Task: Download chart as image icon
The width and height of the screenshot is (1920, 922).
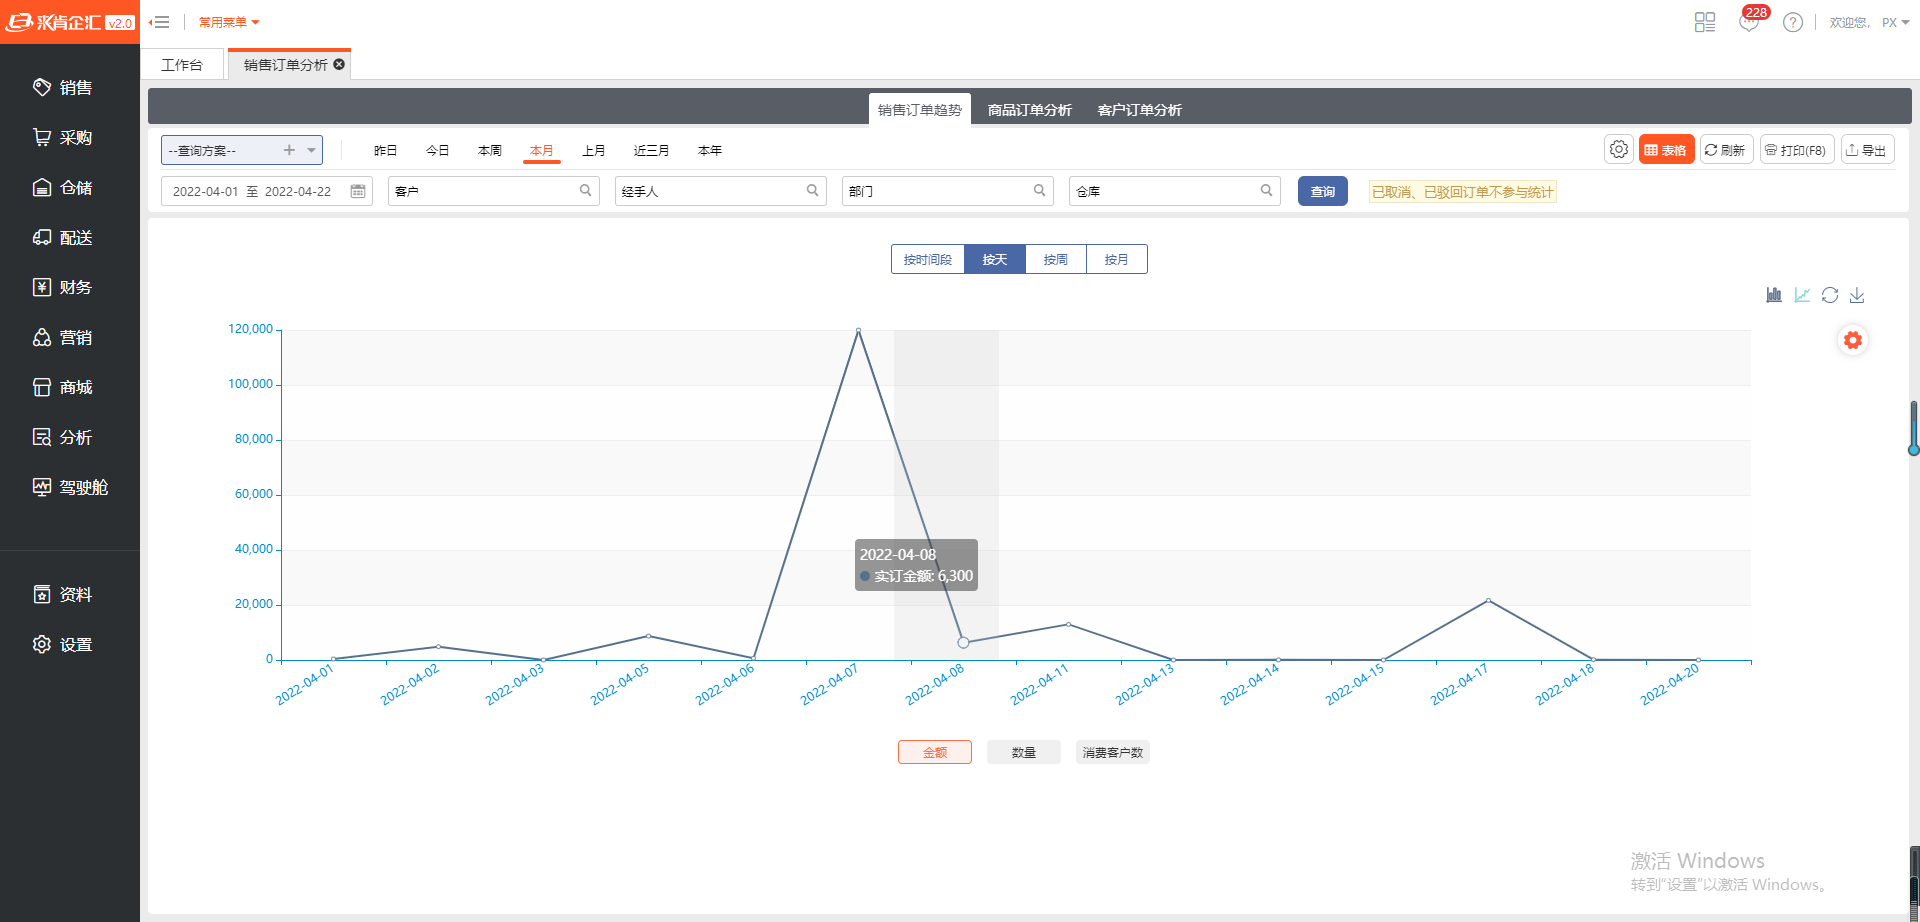Action: pos(1857,295)
